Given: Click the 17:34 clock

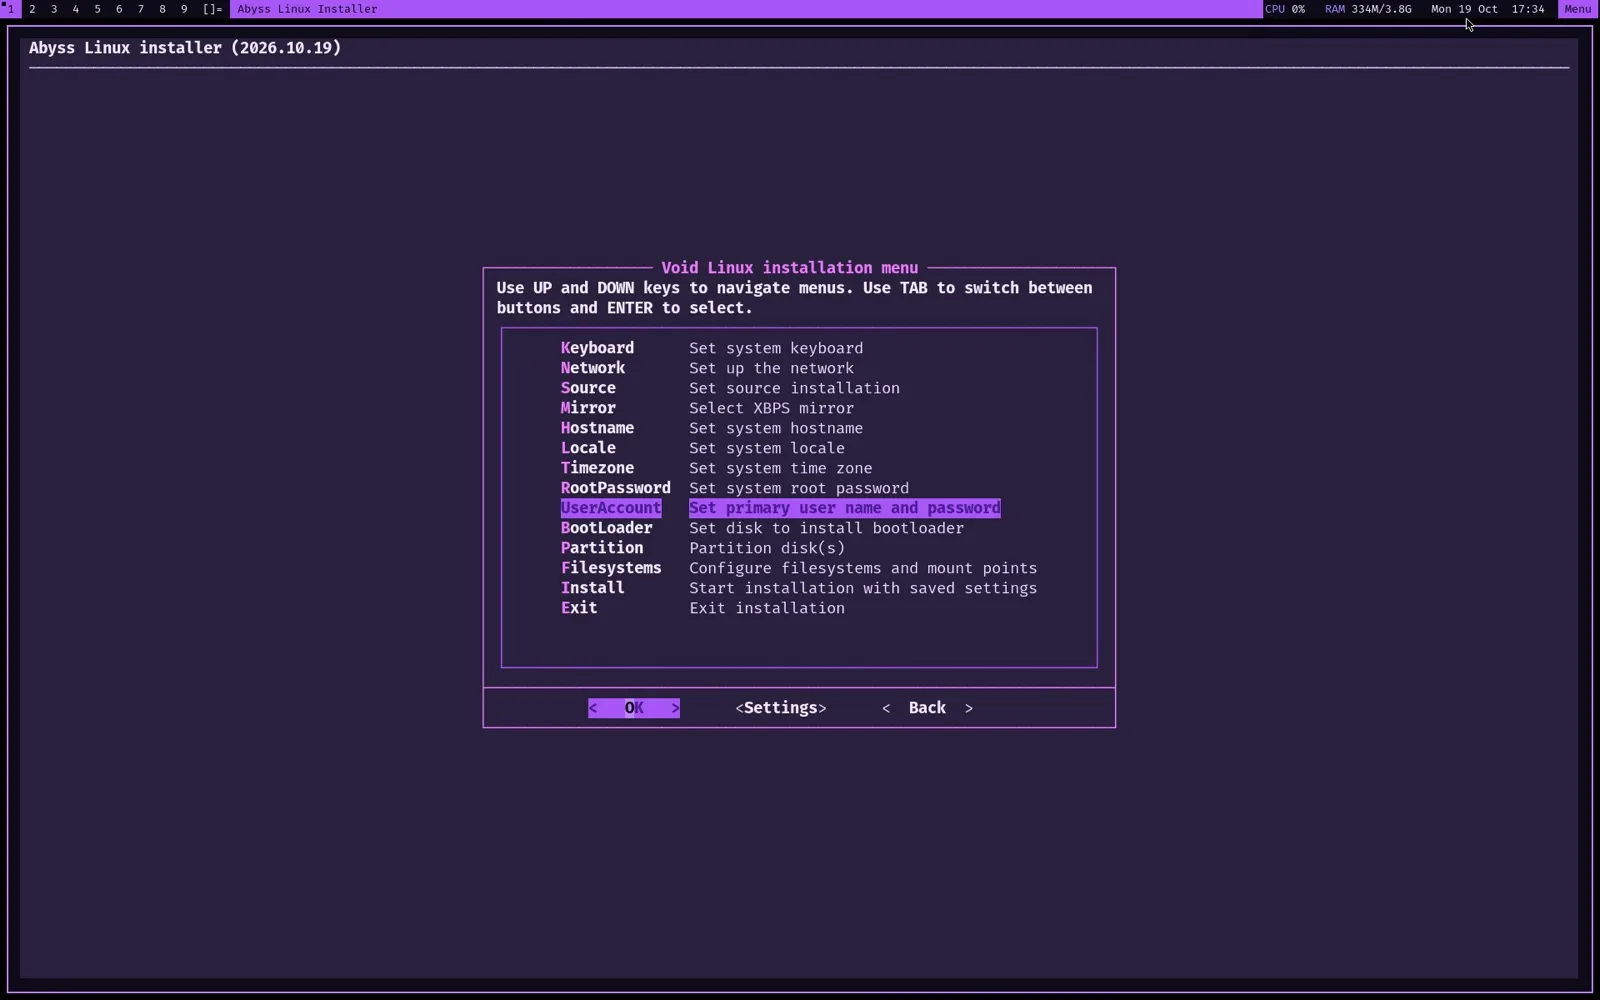Looking at the screenshot, I should [x=1528, y=9].
